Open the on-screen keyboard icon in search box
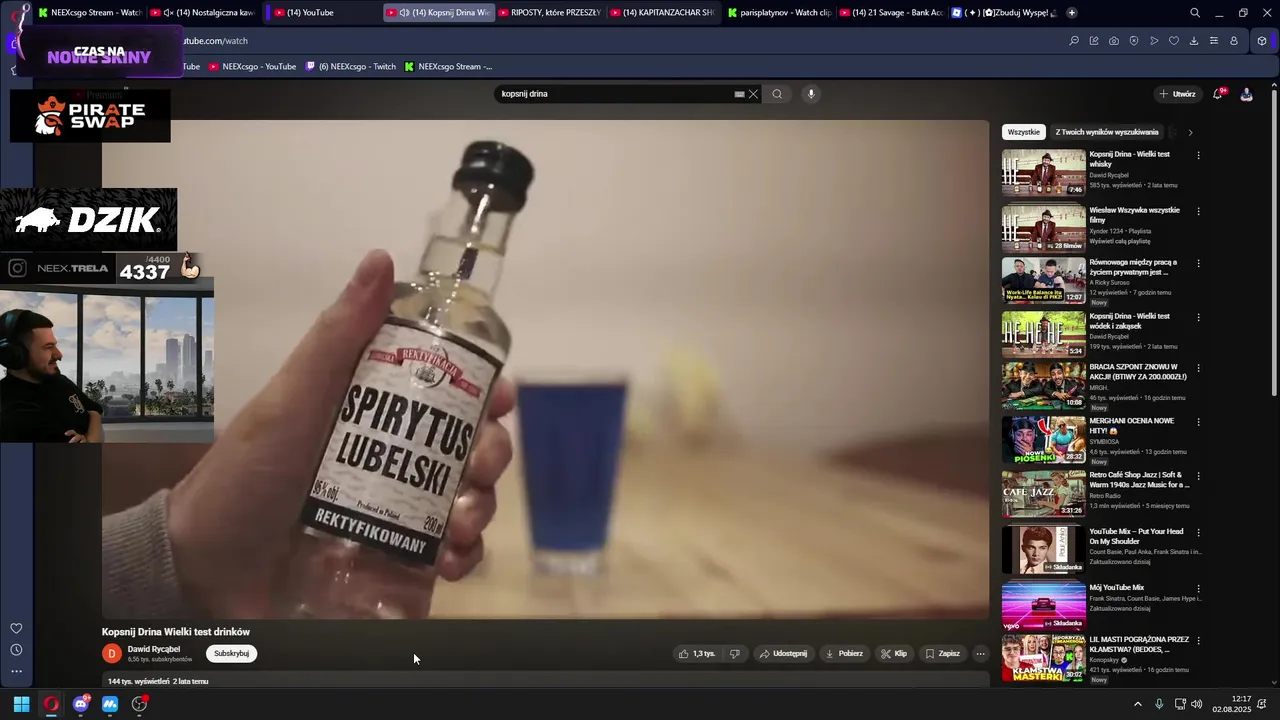 [x=739, y=94]
